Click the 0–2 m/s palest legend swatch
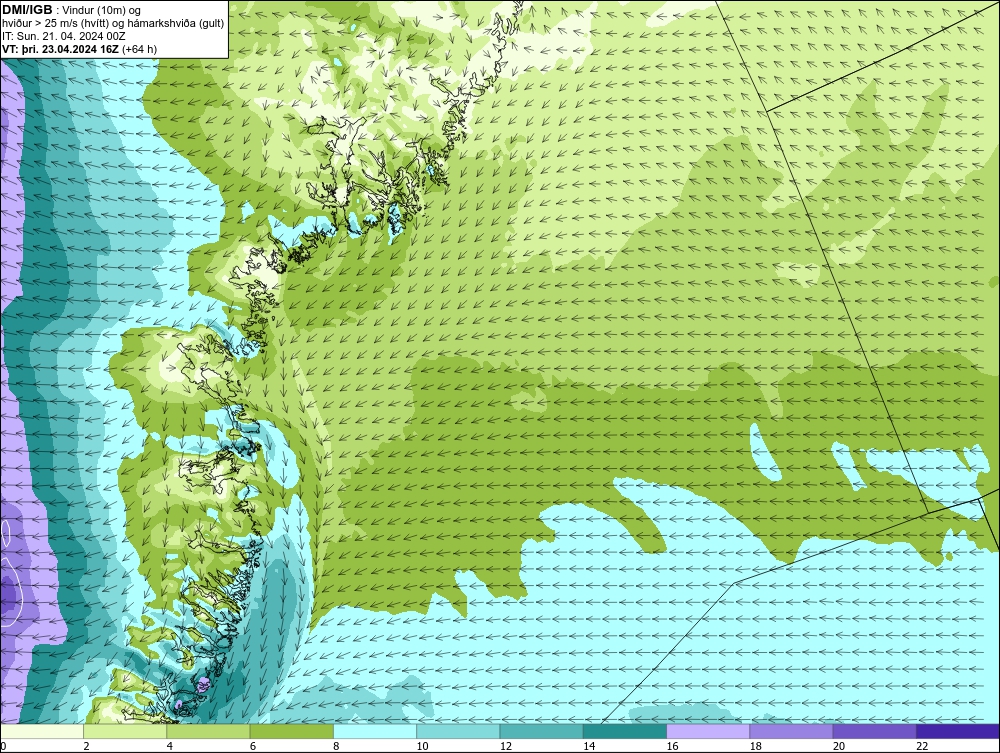The height and width of the screenshot is (753, 1000). 42,731
